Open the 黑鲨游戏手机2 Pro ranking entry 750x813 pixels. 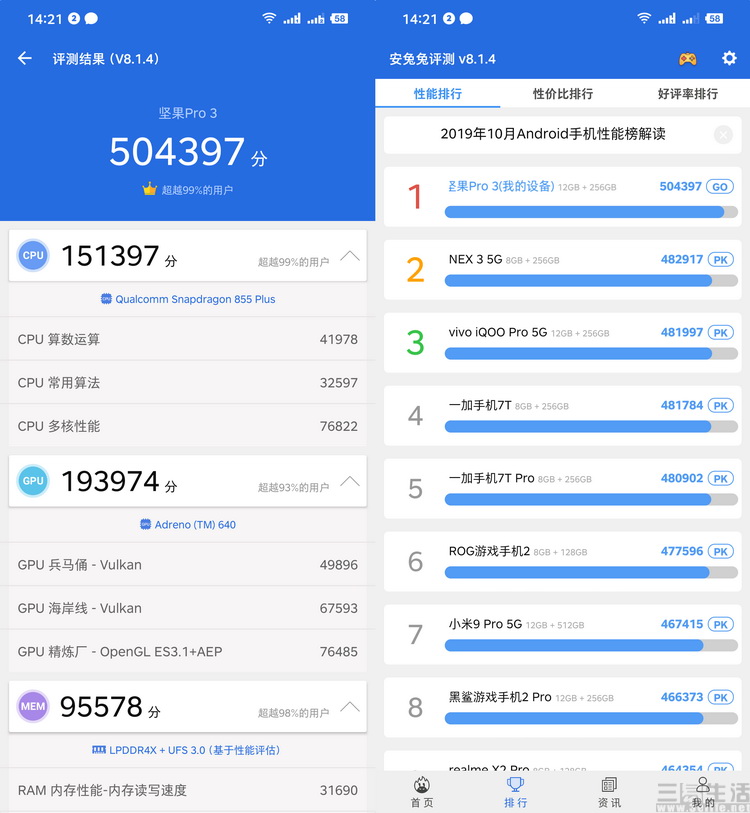(x=563, y=707)
